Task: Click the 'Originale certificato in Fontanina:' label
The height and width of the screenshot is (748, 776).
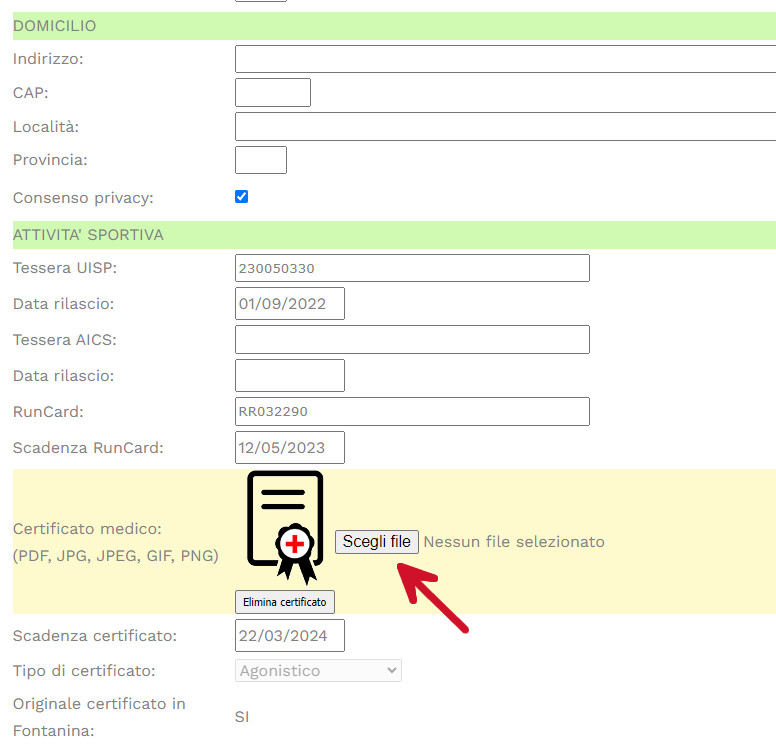Action: 99,717
